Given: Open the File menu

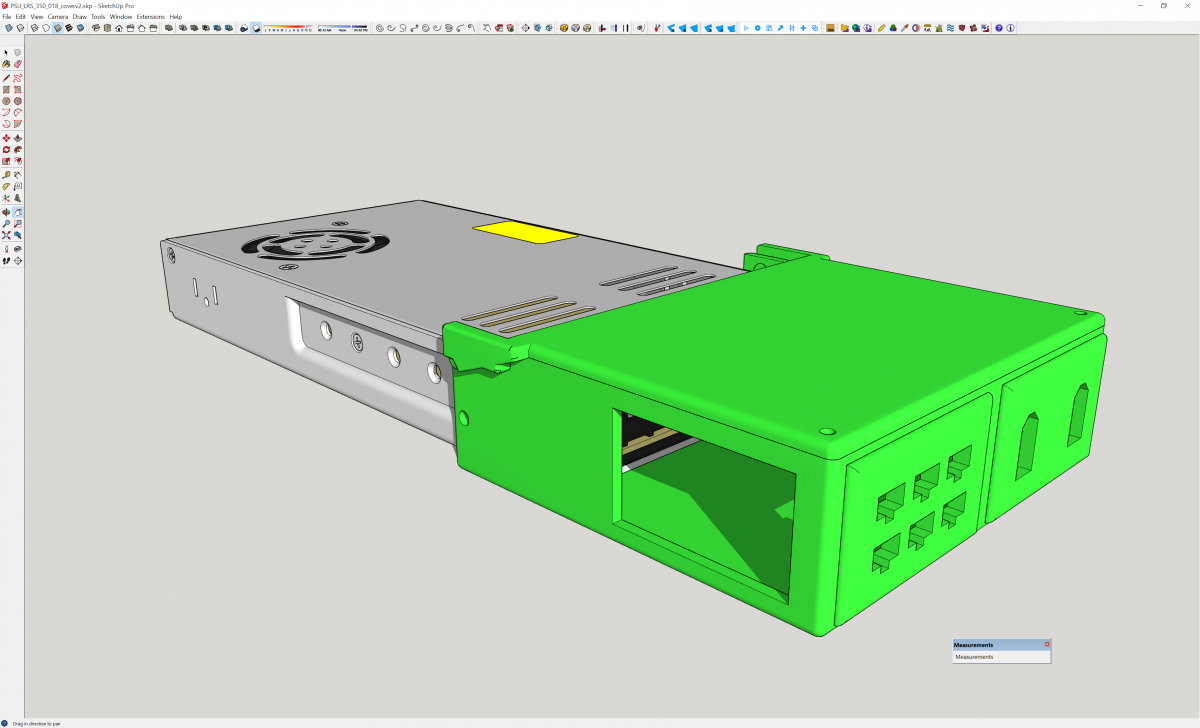Looking at the screenshot, I should pyautogui.click(x=7, y=17).
